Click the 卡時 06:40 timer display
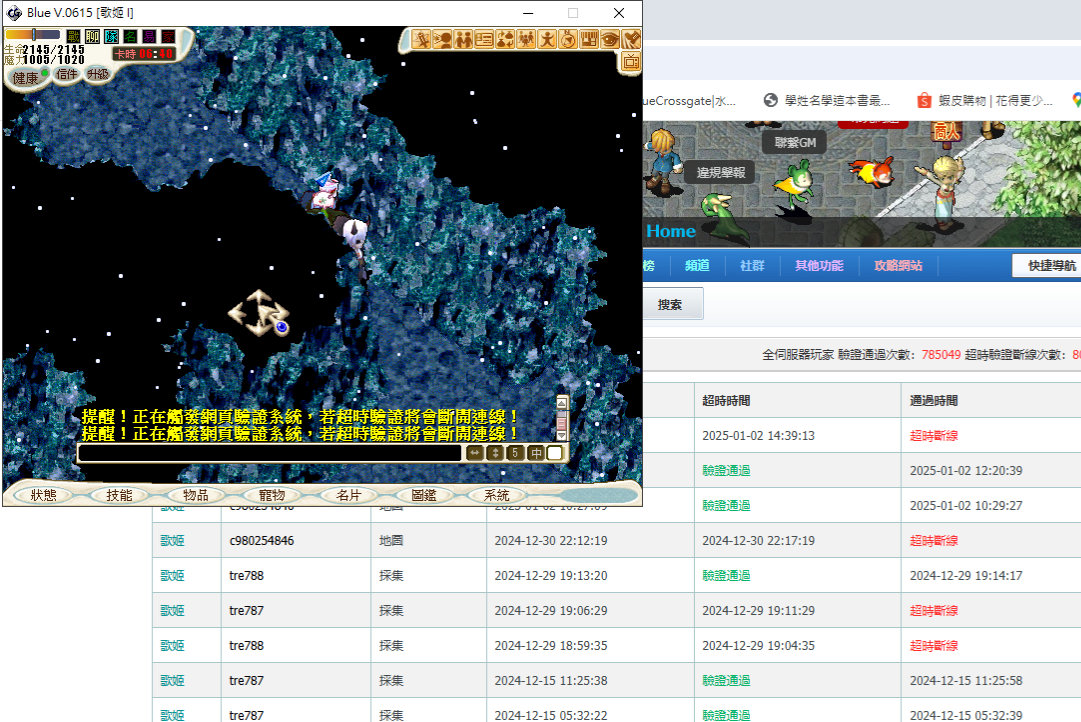The image size is (1081, 722). tap(143, 54)
